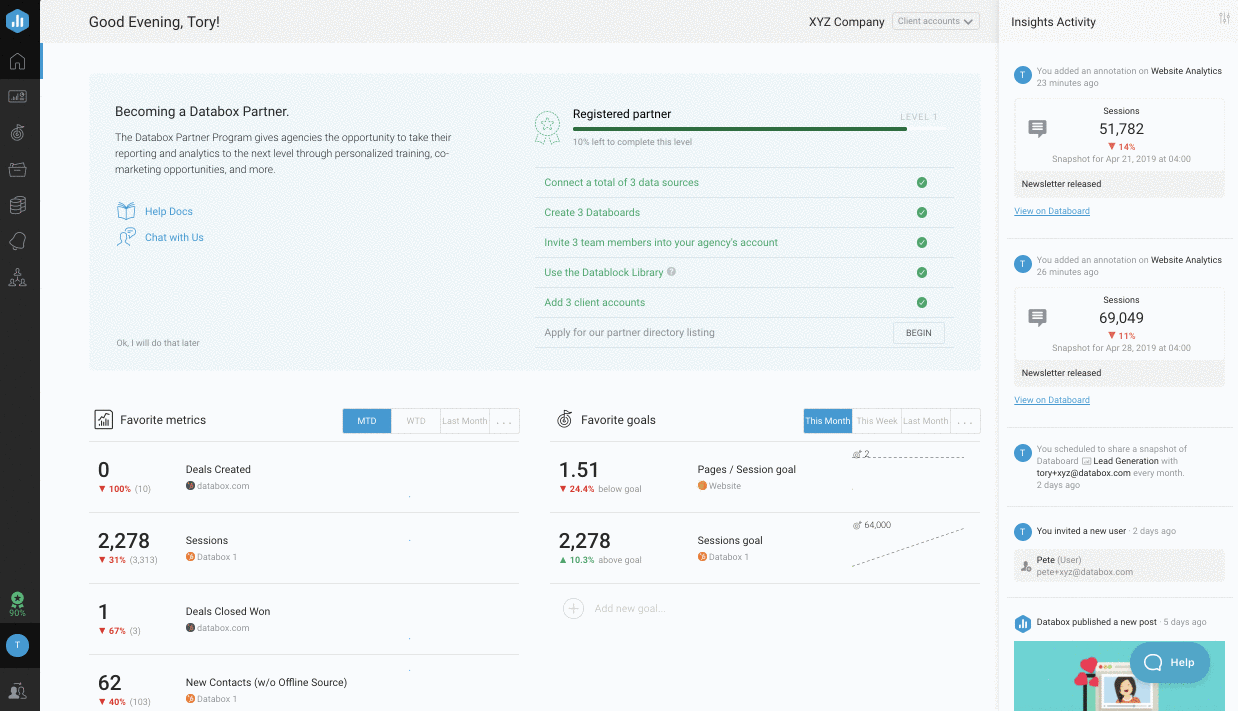Open the Help chat button

tap(1169, 662)
